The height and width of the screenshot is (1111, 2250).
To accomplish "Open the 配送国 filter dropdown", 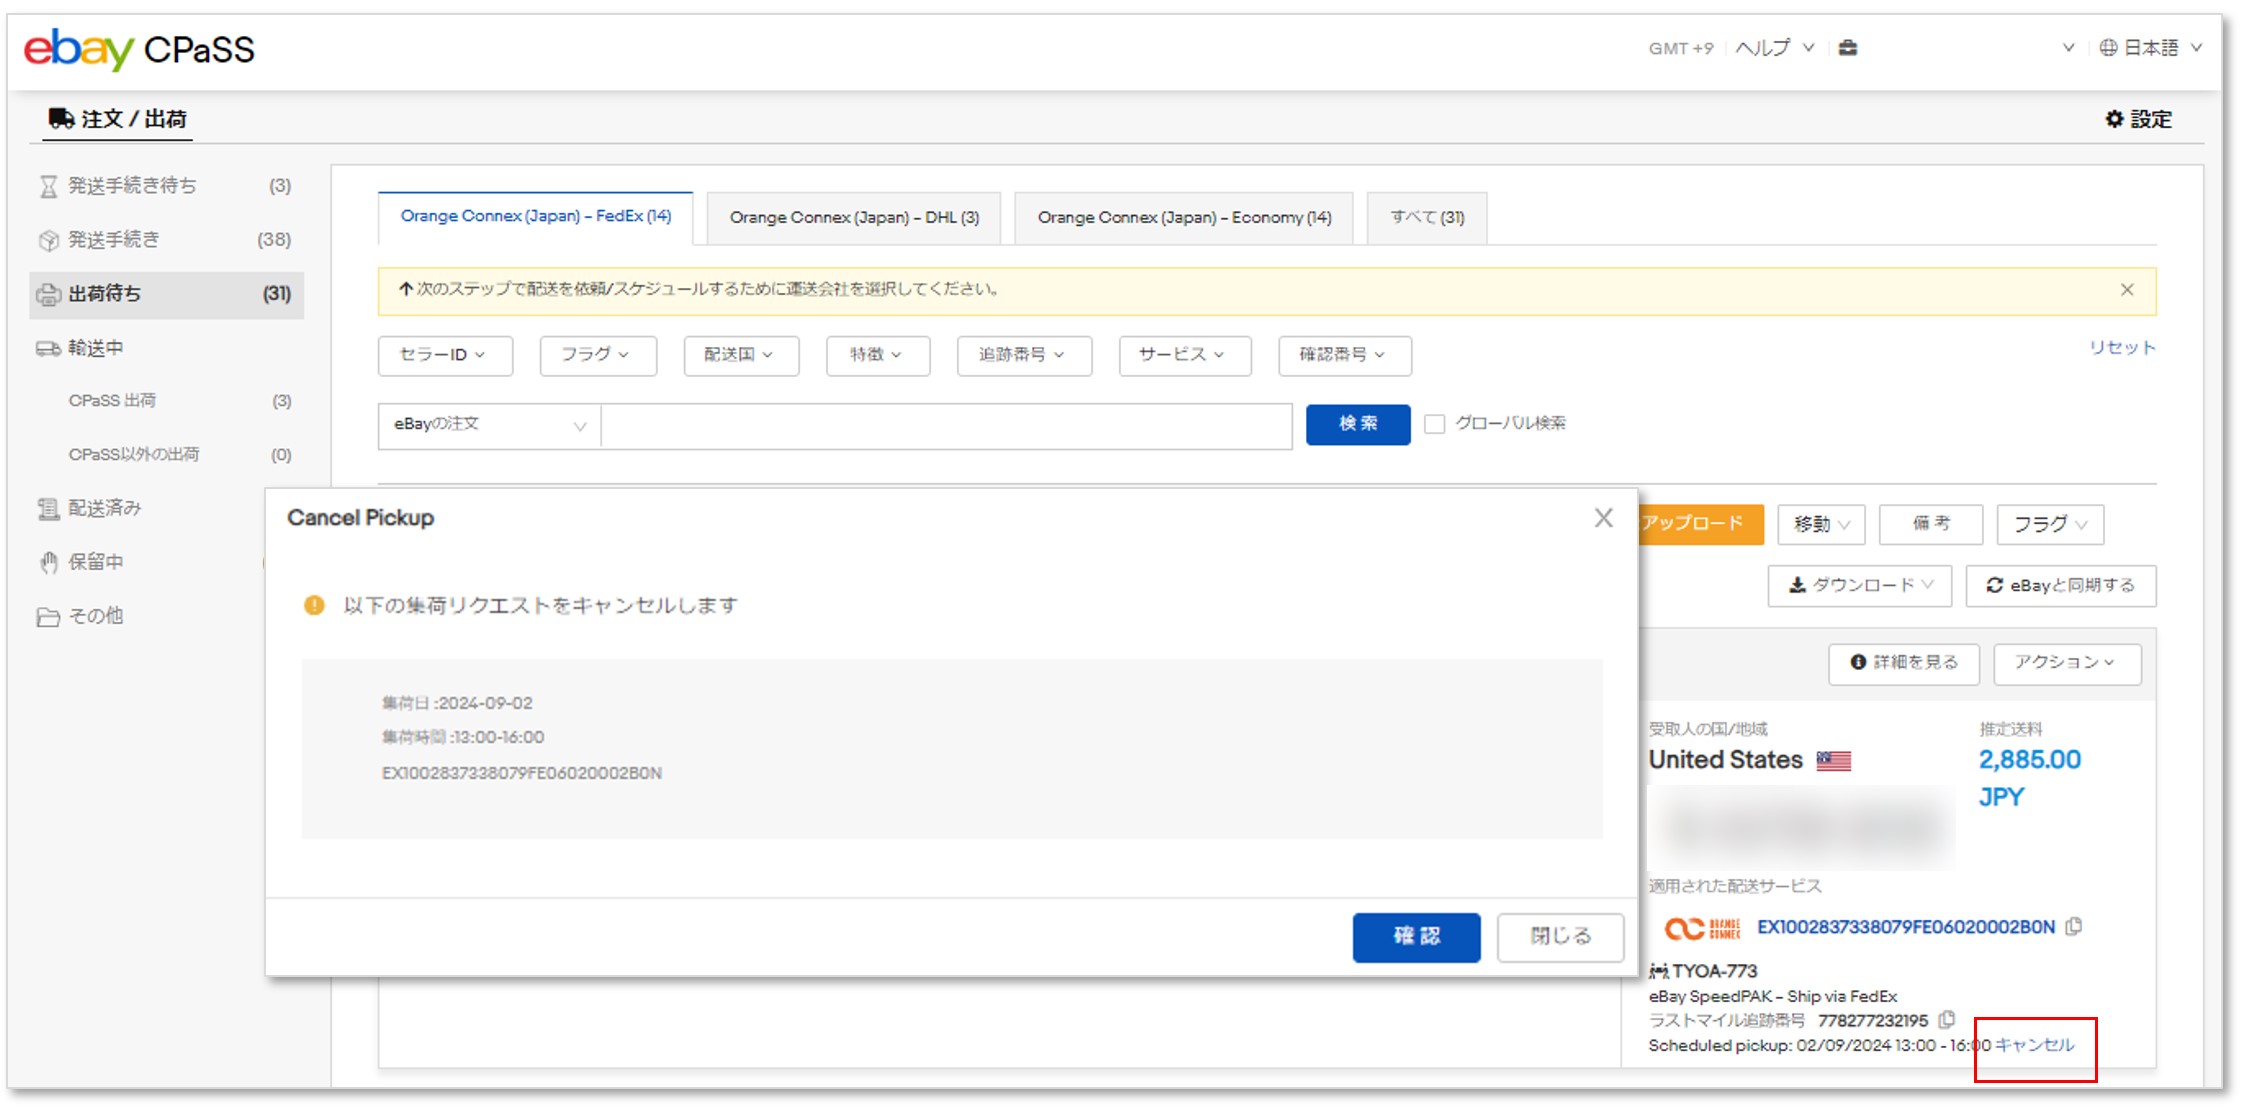I will pyautogui.click(x=741, y=355).
